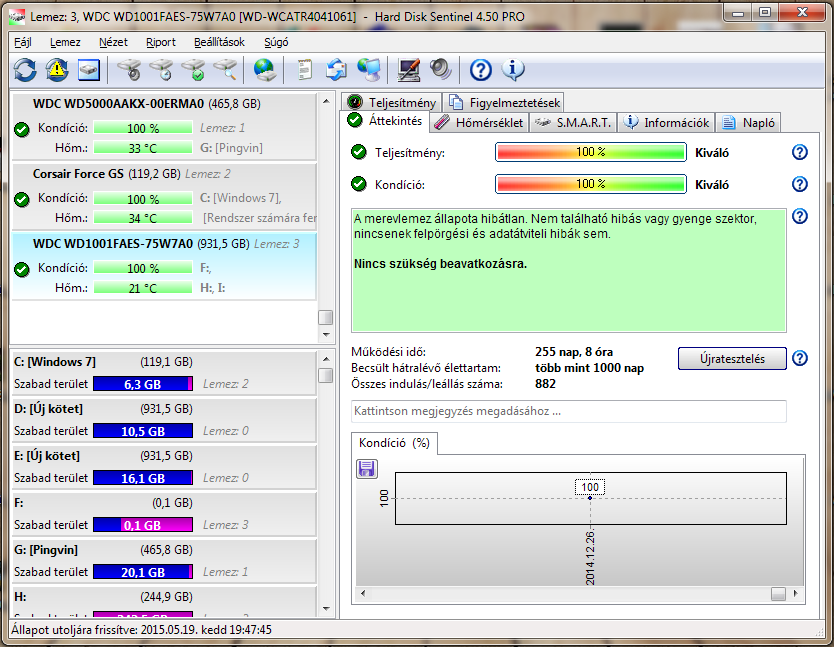Image resolution: width=834 pixels, height=647 pixels.
Task: Click help icon beside Újratesztelés button
Action: (800, 358)
